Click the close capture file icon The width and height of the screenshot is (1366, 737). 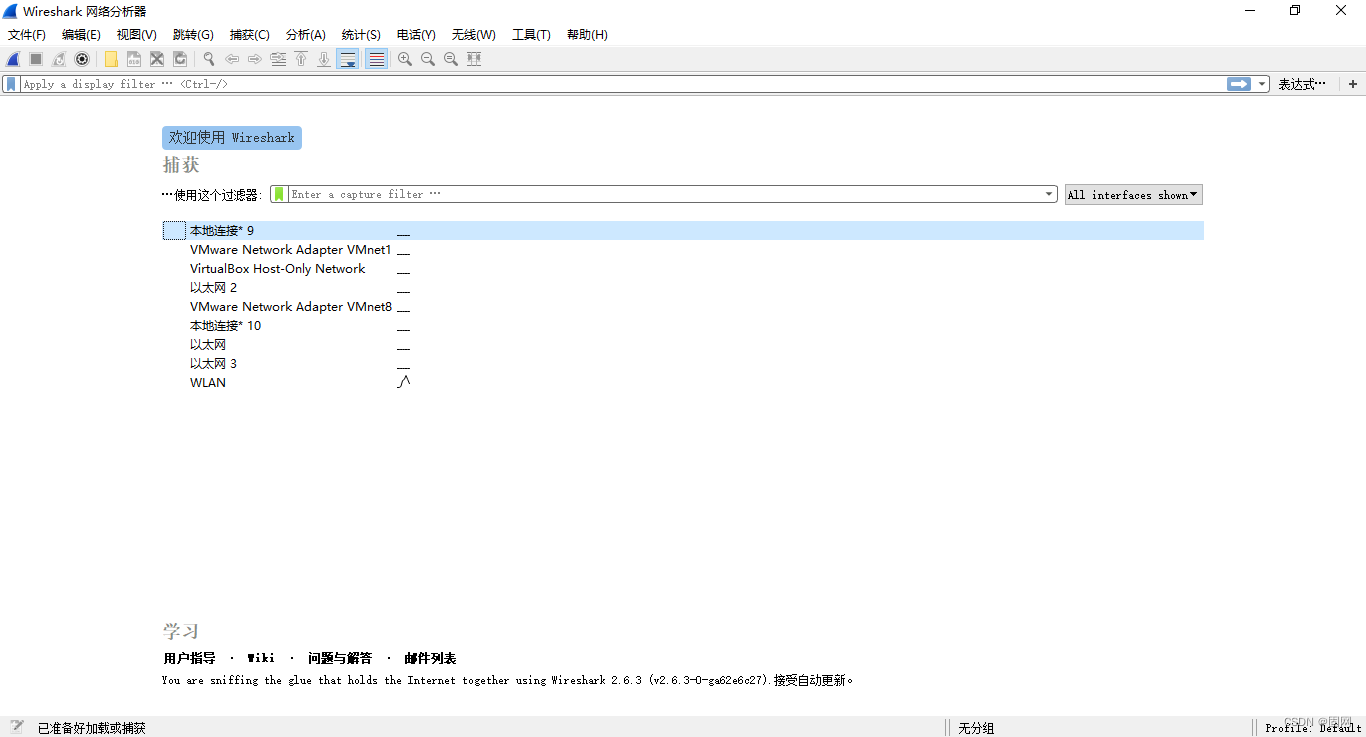click(157, 59)
